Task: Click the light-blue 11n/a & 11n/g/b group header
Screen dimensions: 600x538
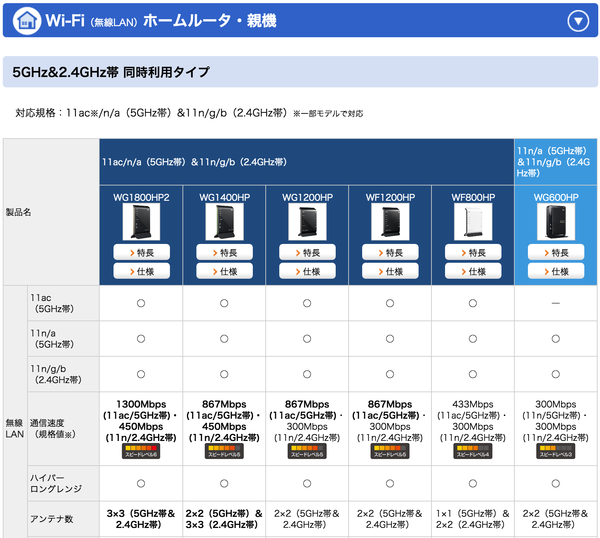Action: coord(556,162)
